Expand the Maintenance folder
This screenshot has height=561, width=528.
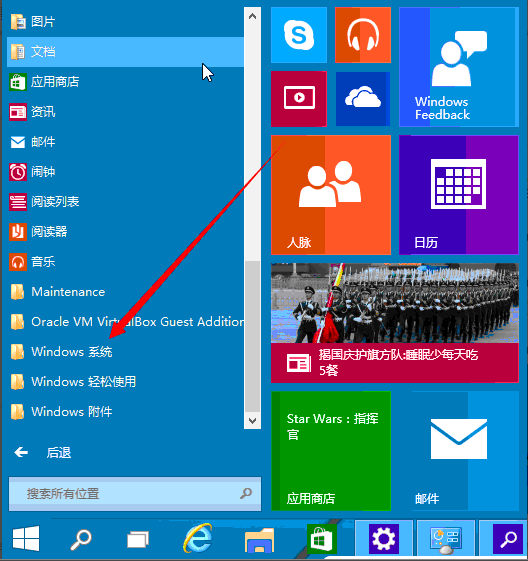(x=125, y=292)
